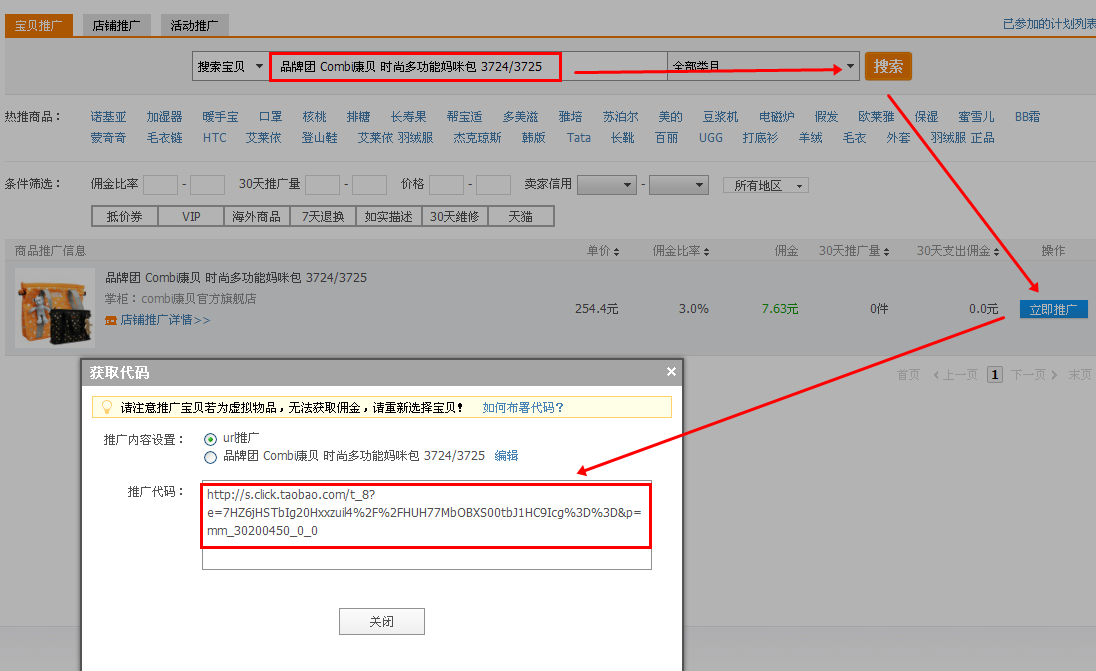Click the UGG hot product link
Viewport: 1096px width, 671px height.
pyautogui.click(x=711, y=138)
